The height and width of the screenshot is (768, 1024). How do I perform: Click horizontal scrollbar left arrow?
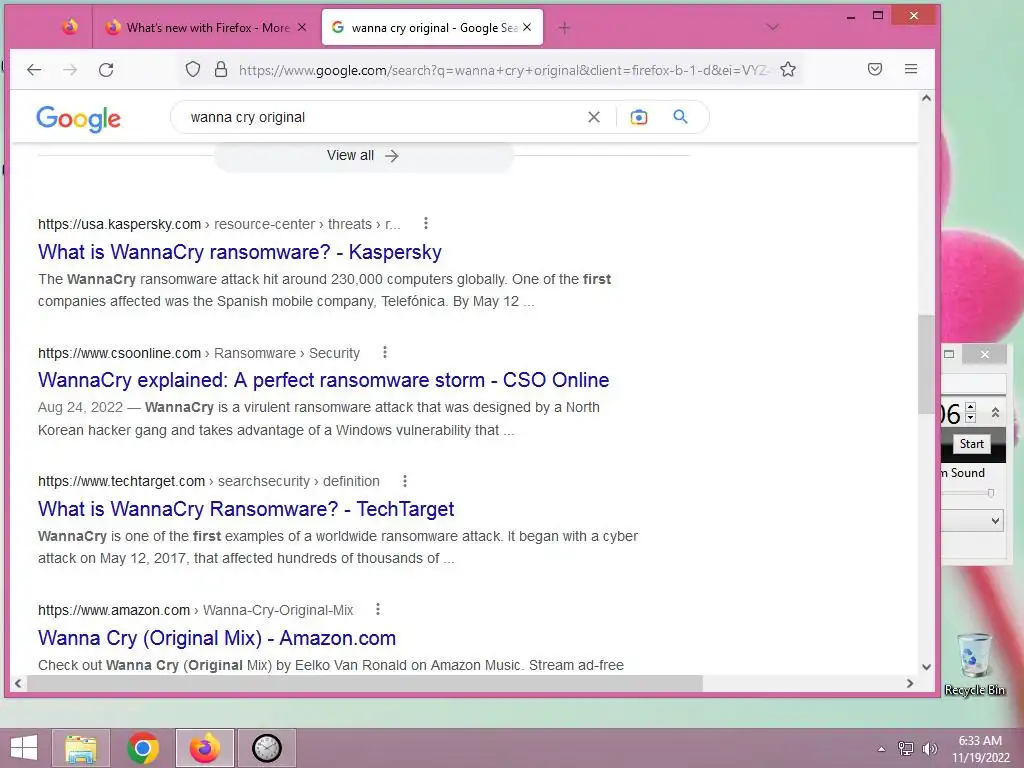point(18,683)
